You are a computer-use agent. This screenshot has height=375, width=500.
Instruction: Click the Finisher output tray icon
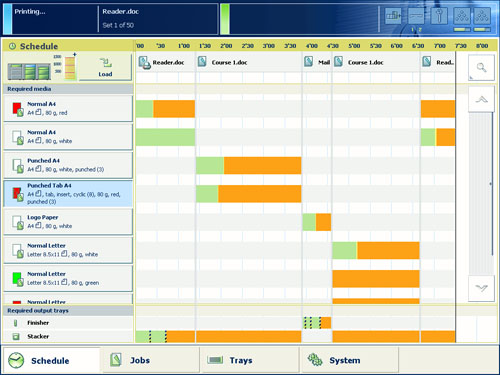(15, 323)
